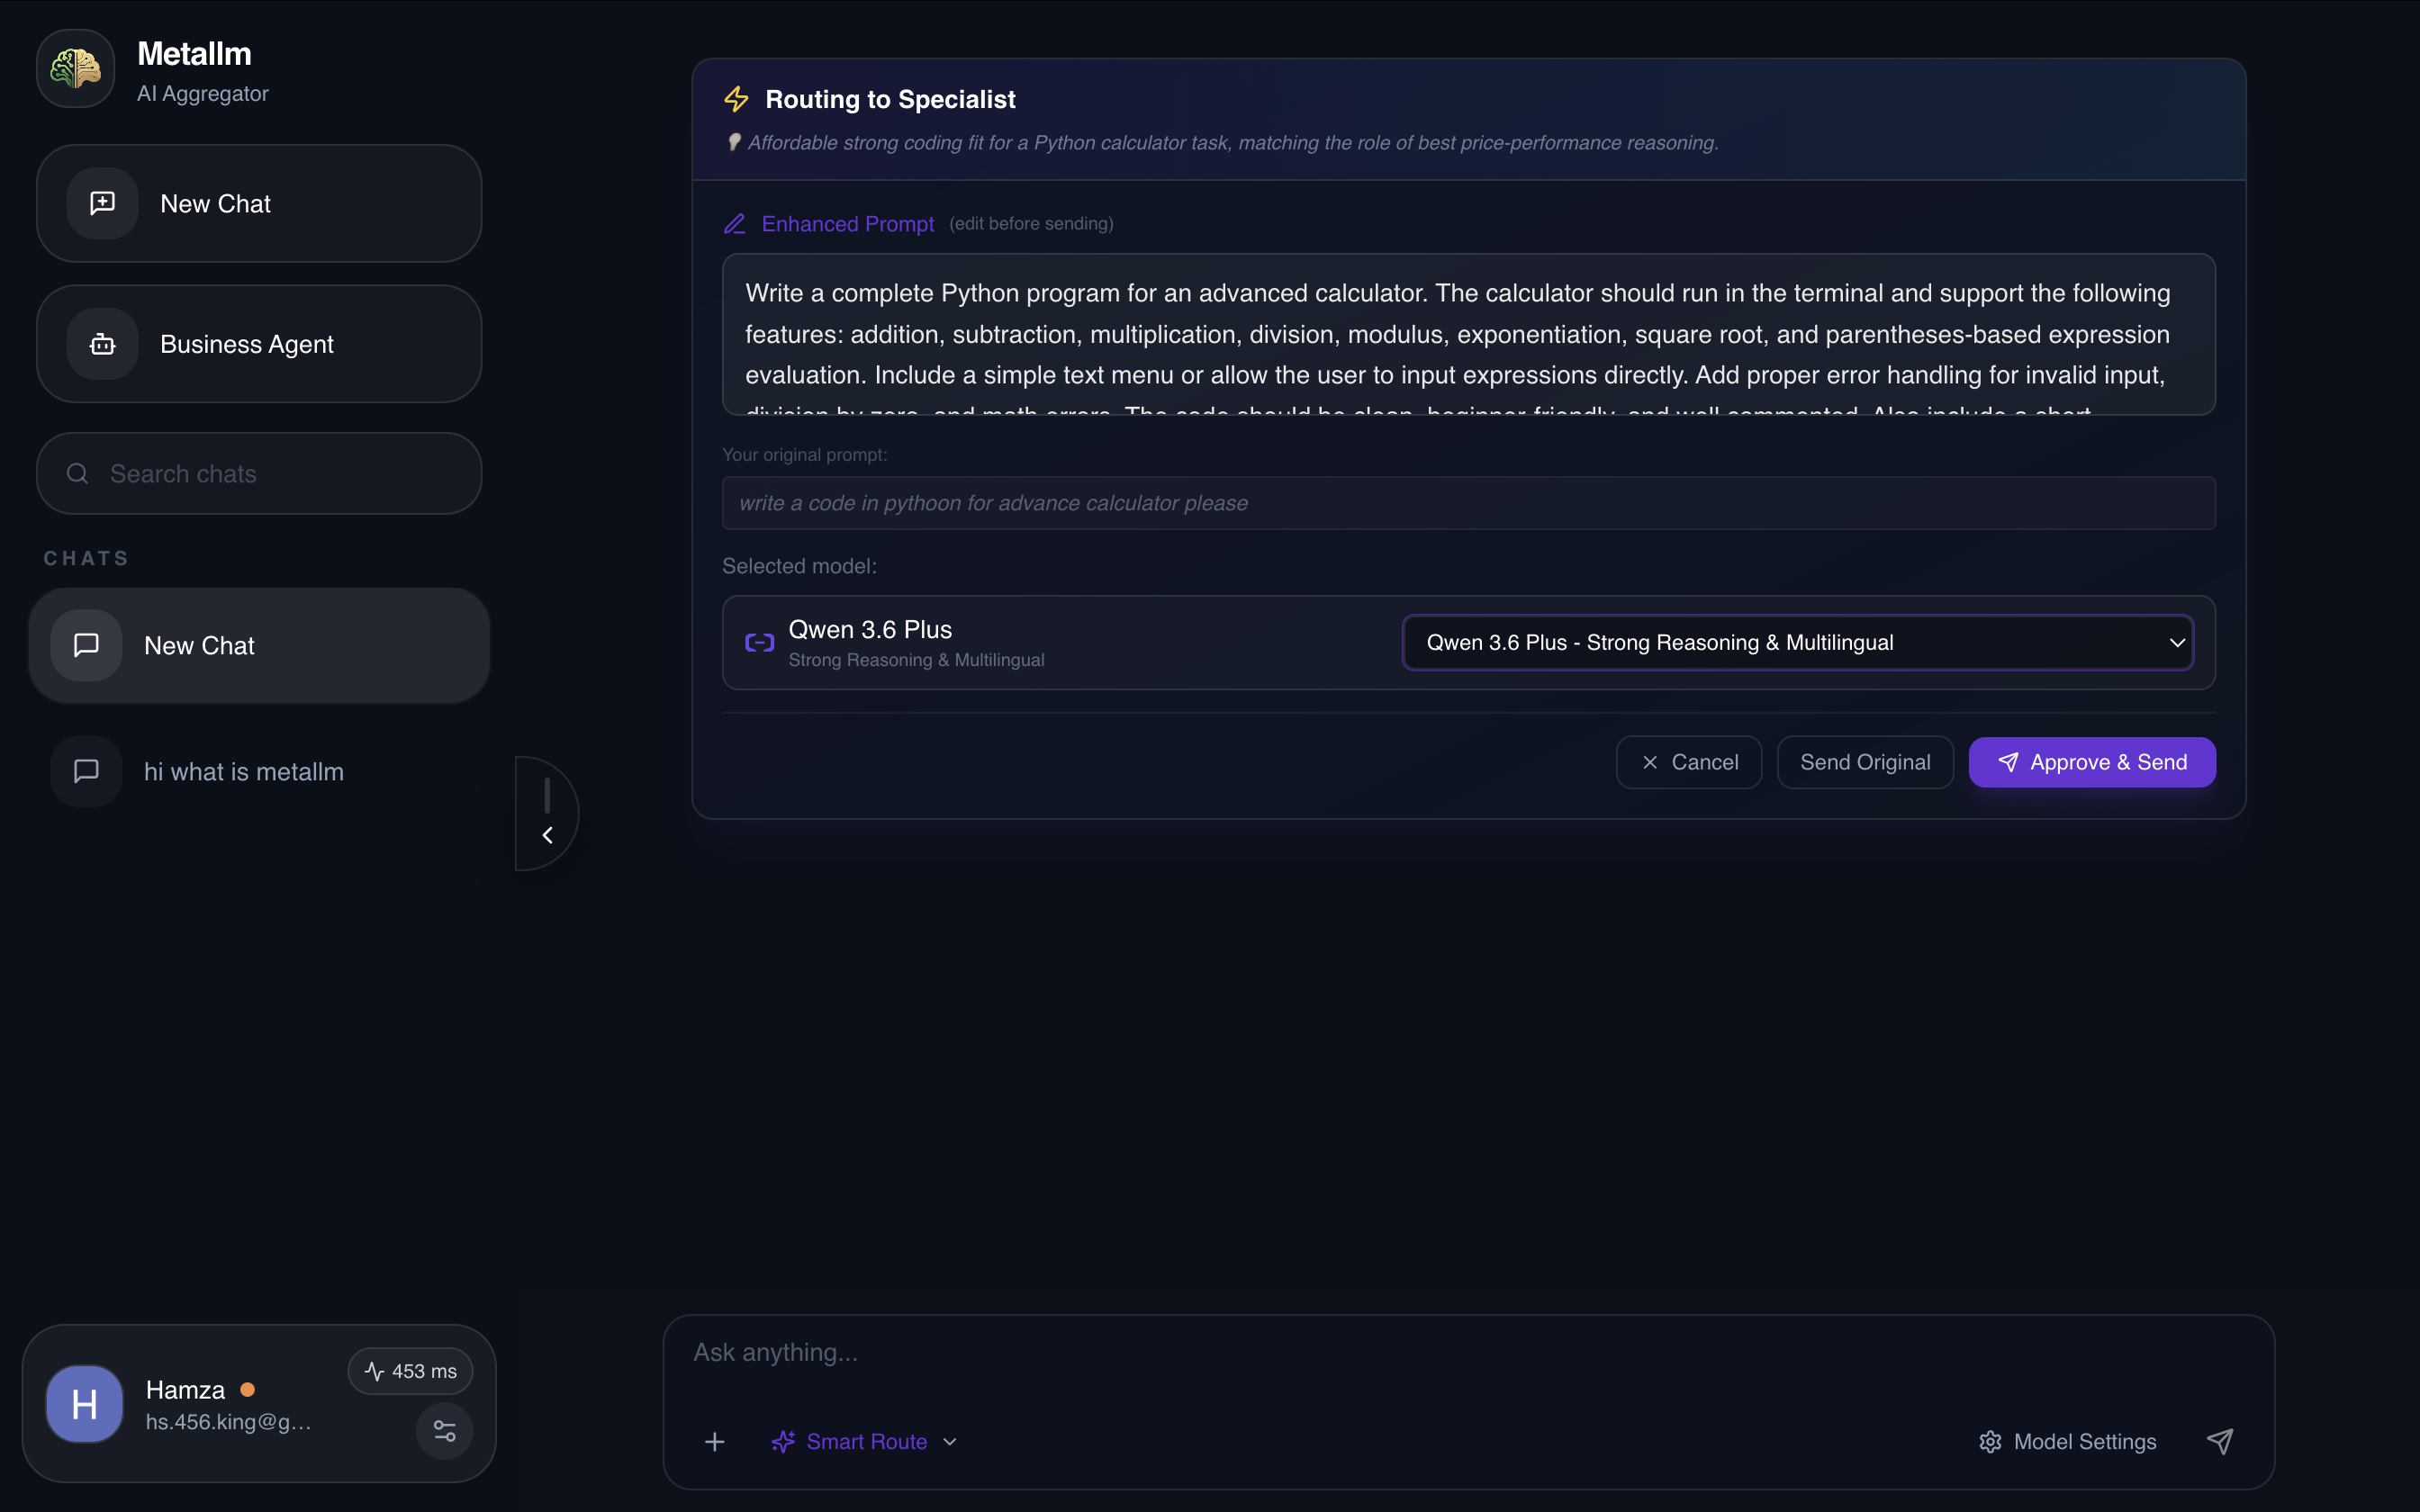
Task: Click the 'Routing to Specialist' heading
Action: pos(890,99)
